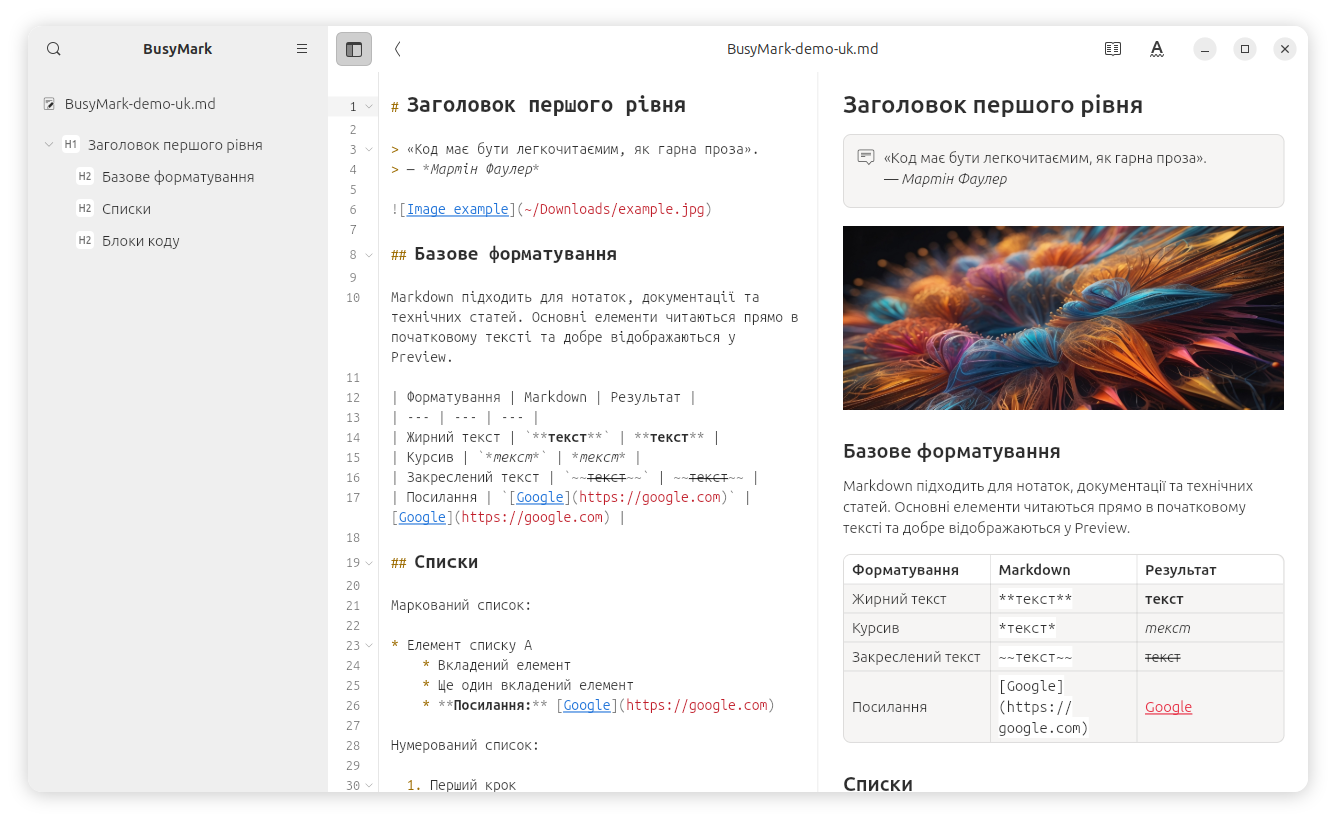Click the BusyMark title in sidebar header
The width and height of the screenshot is (1336, 822).
click(x=178, y=49)
